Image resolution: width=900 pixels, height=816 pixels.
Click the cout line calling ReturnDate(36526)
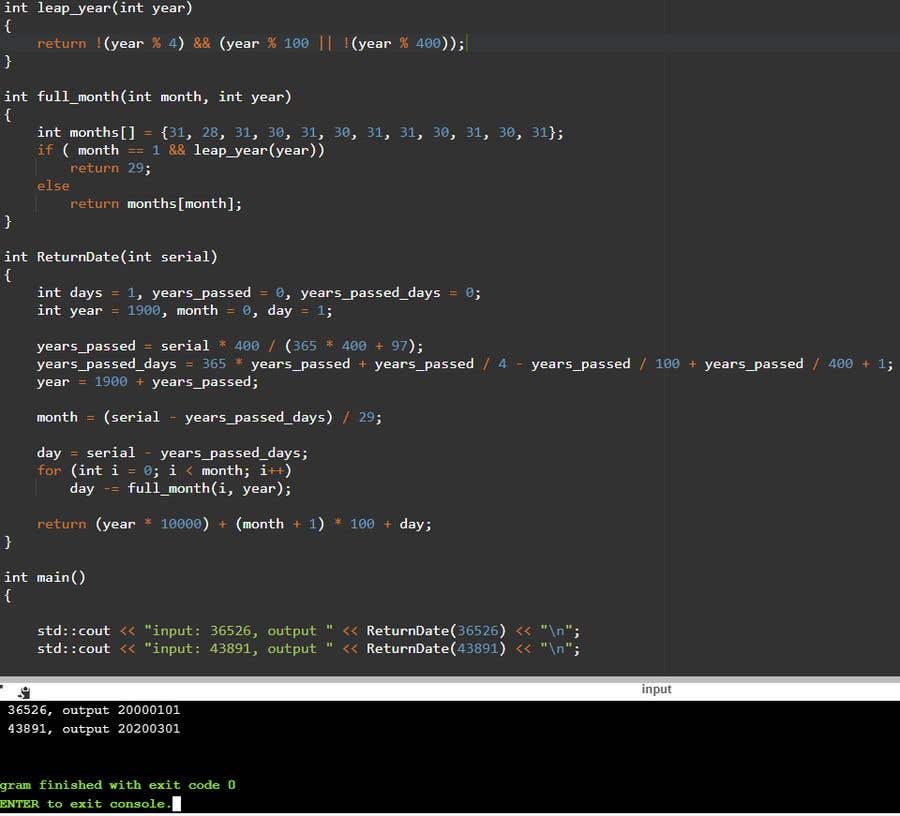[309, 631]
